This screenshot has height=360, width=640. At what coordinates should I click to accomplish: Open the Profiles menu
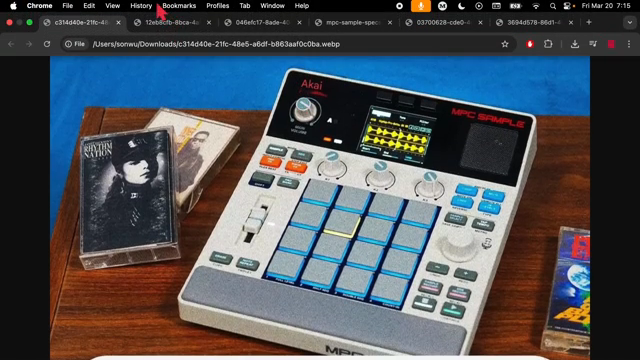pos(218,6)
